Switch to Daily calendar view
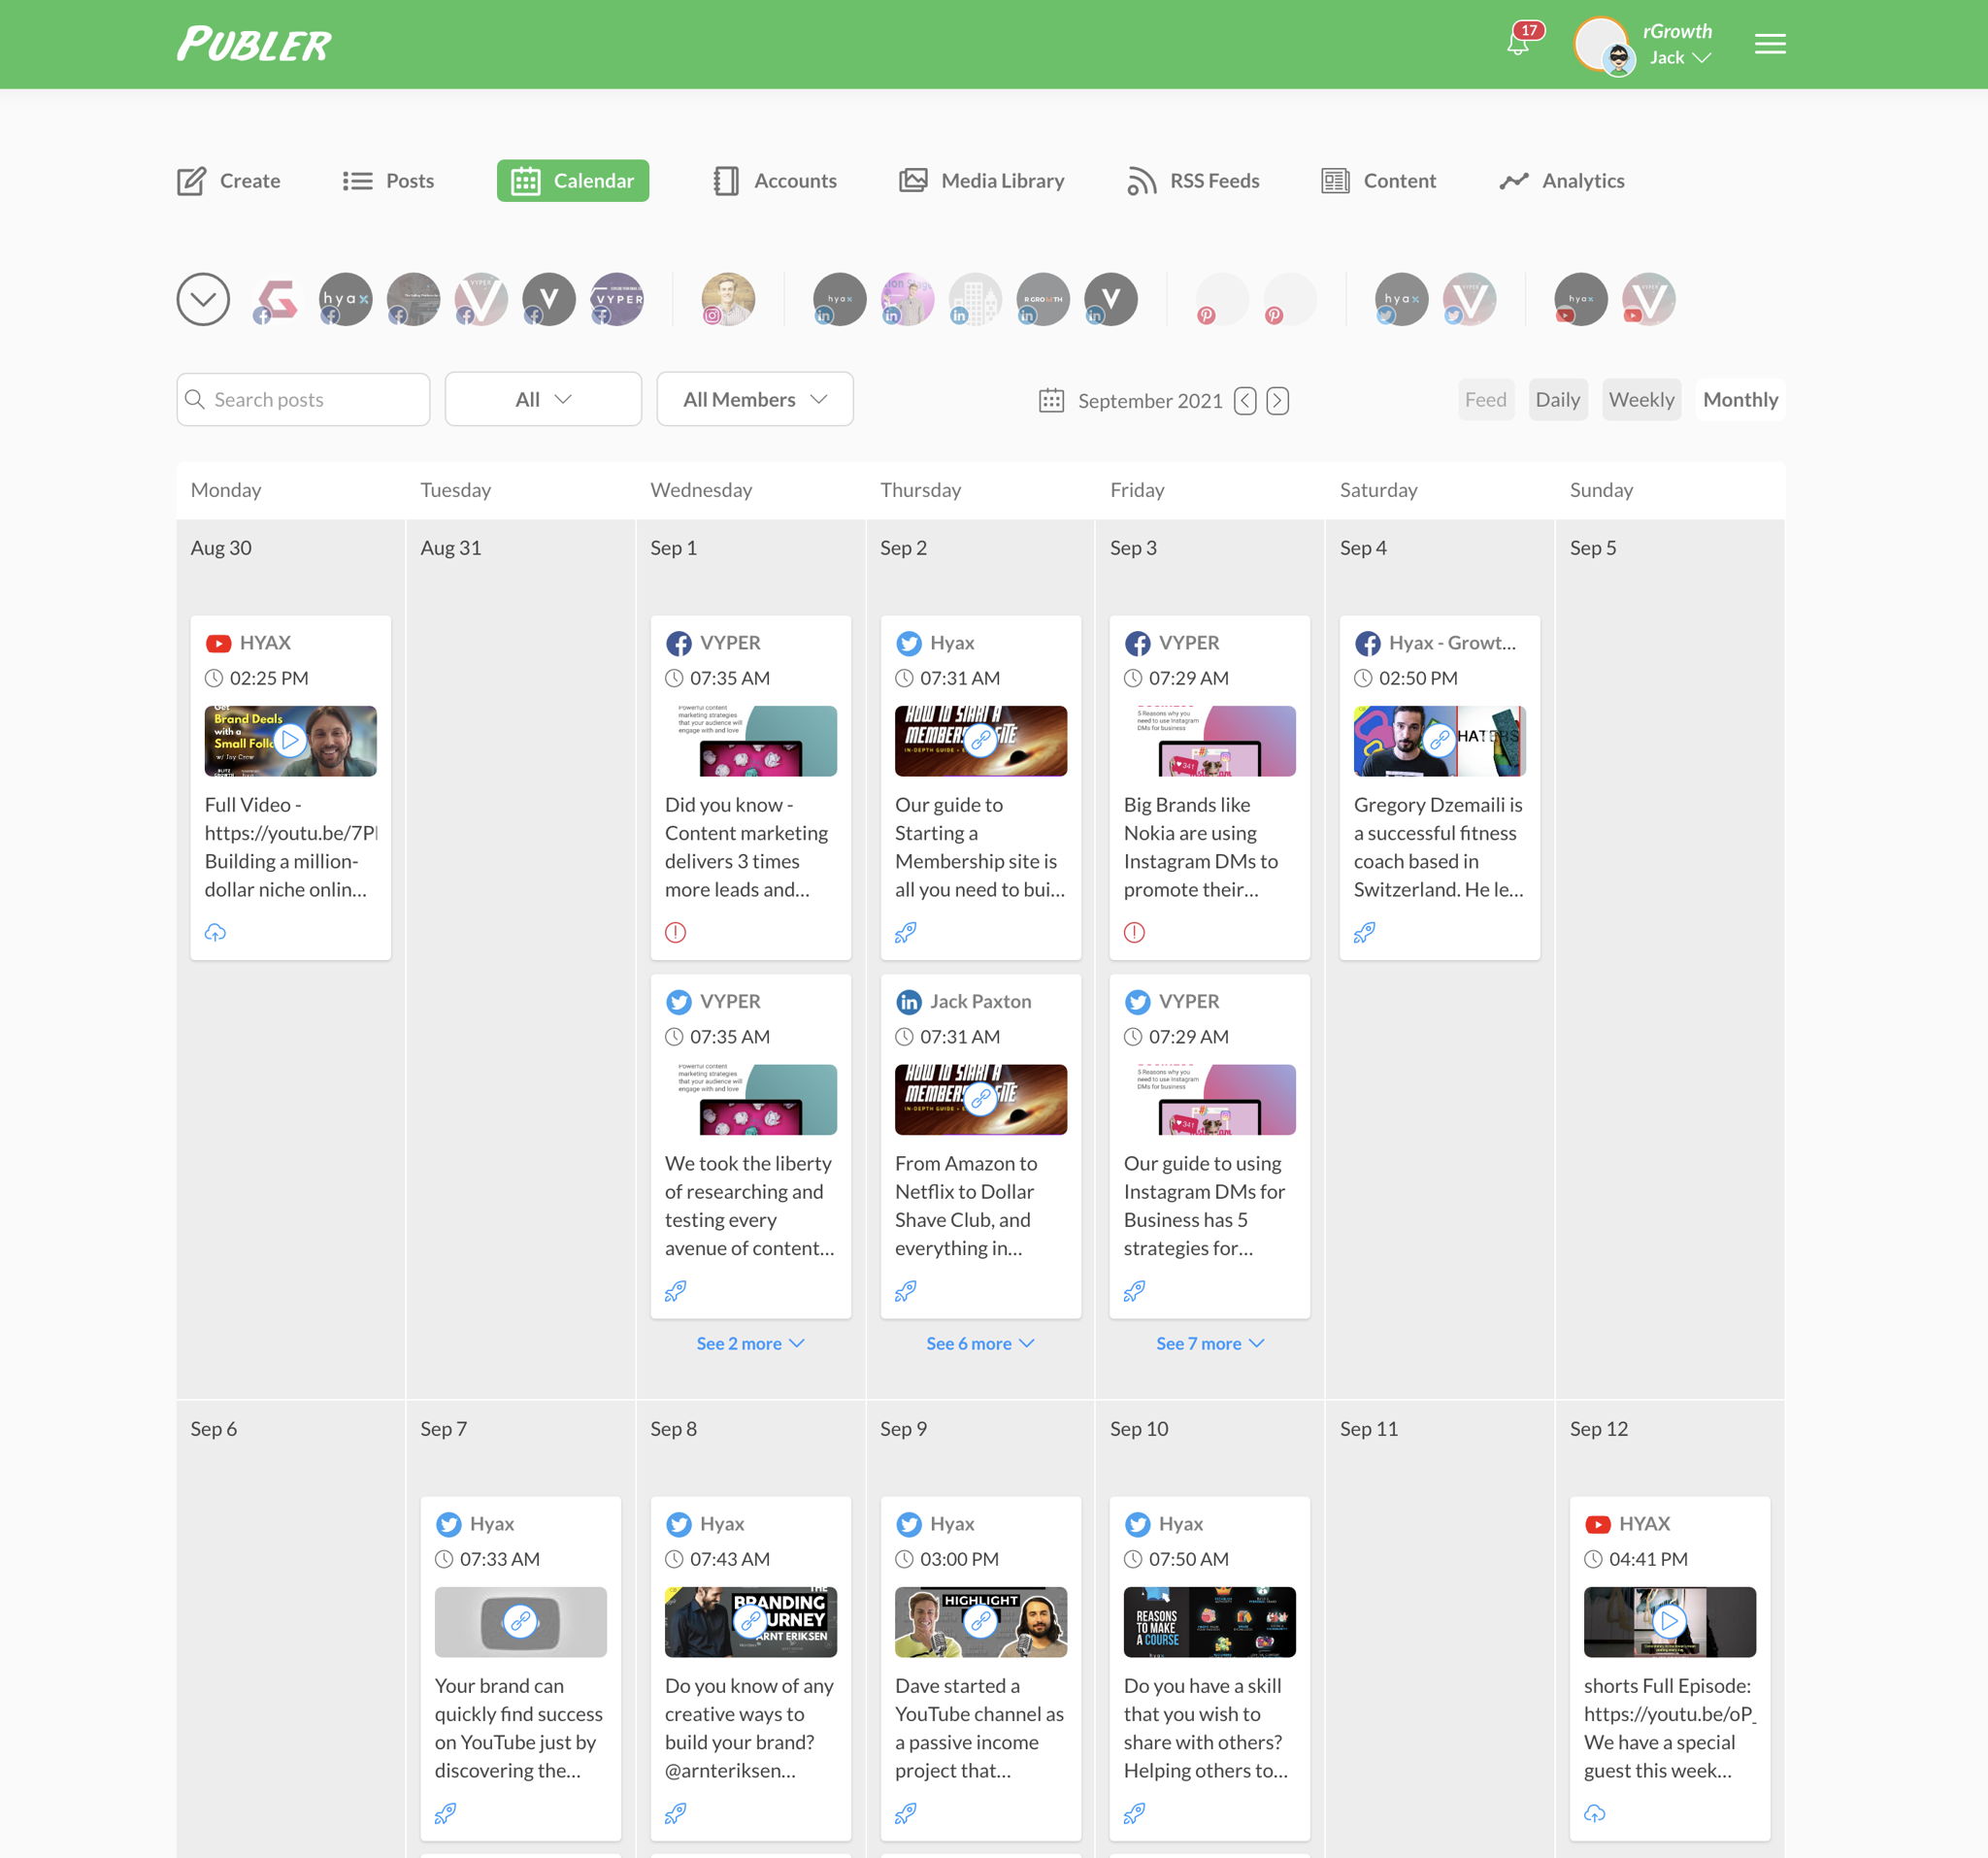Screen dimensions: 1988x1858 (x=1555, y=398)
